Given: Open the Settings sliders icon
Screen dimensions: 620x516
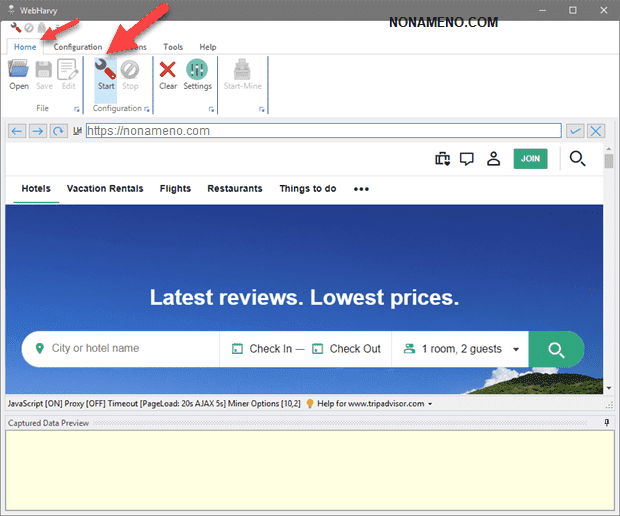Looking at the screenshot, I should pyautogui.click(x=197, y=69).
